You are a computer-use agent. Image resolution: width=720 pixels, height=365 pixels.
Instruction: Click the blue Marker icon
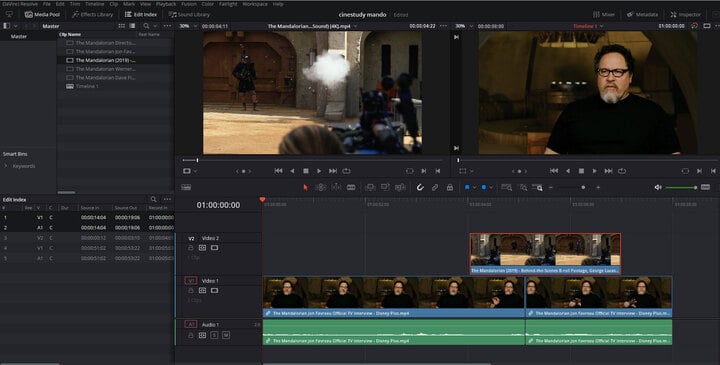tap(484, 187)
